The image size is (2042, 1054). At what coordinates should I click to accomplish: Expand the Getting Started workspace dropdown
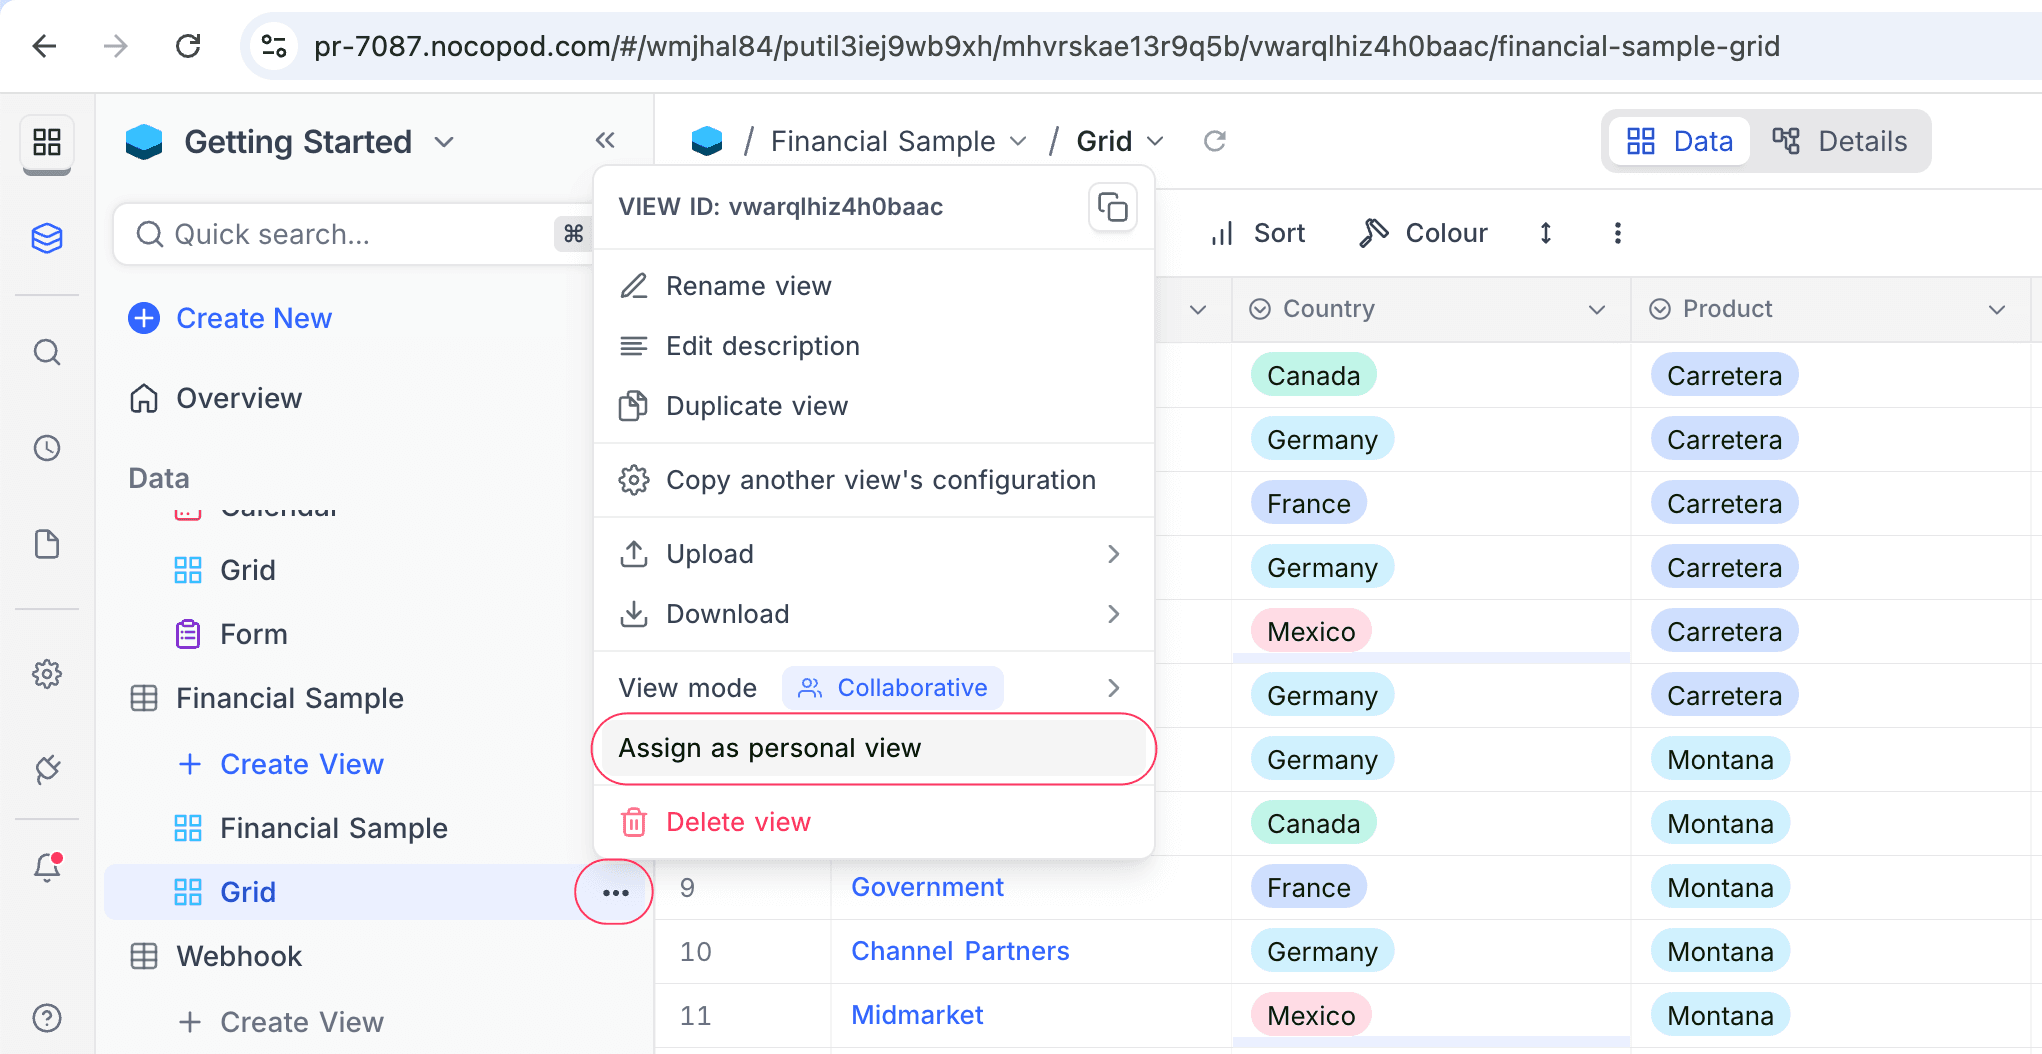click(444, 142)
